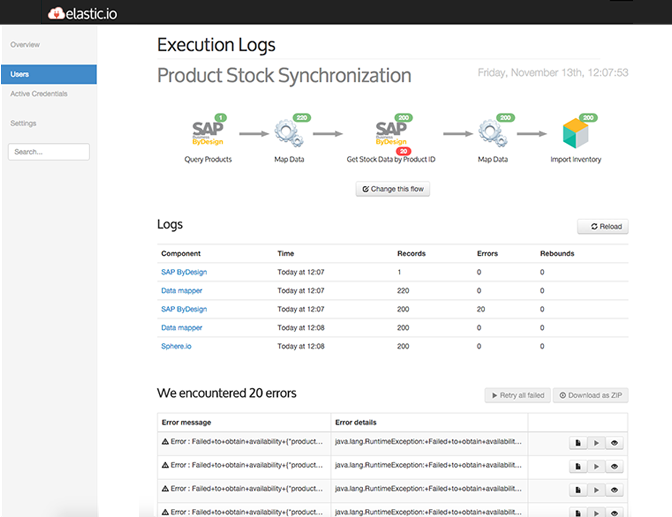Screen dimensions: 672x517
Task: Open first SAP ByDesign log link with 1 record
Action: point(184,272)
